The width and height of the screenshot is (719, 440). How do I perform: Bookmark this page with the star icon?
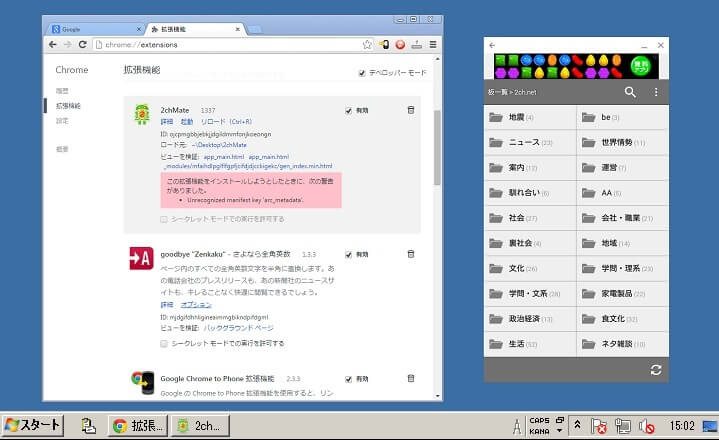tap(367, 44)
